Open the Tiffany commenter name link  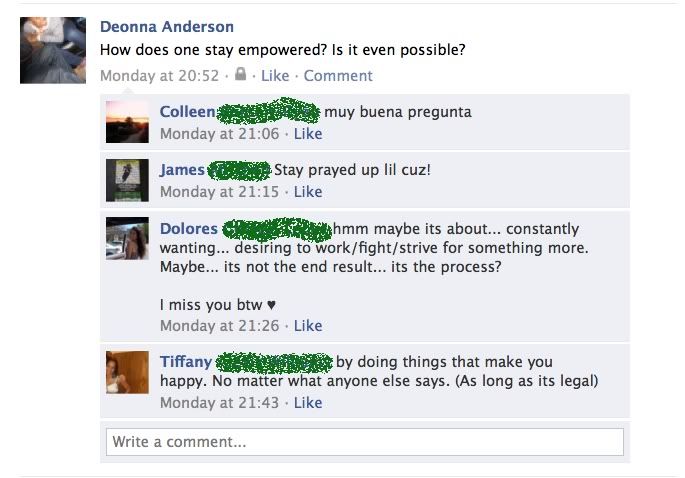tap(186, 362)
